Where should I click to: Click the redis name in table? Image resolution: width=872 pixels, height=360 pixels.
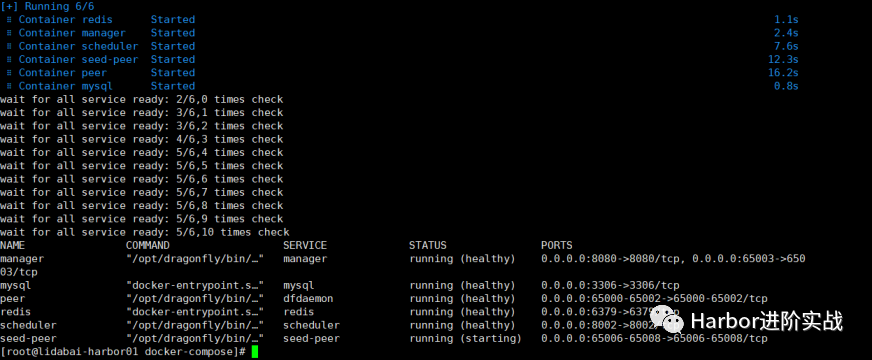coord(16,312)
